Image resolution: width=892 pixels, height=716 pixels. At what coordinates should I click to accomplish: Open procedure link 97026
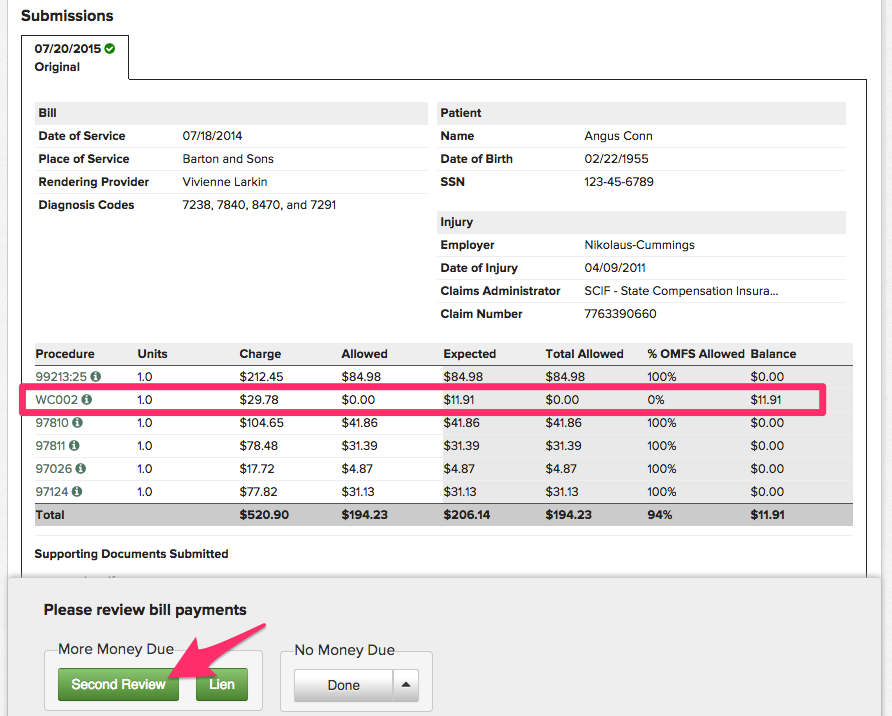pos(53,469)
